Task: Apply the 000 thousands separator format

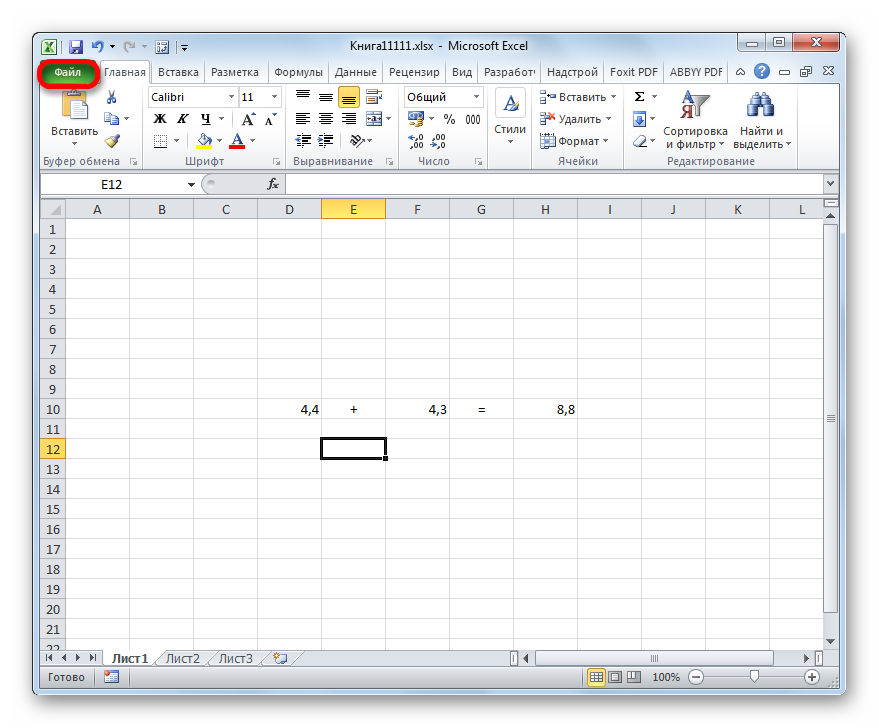Action: 473,119
